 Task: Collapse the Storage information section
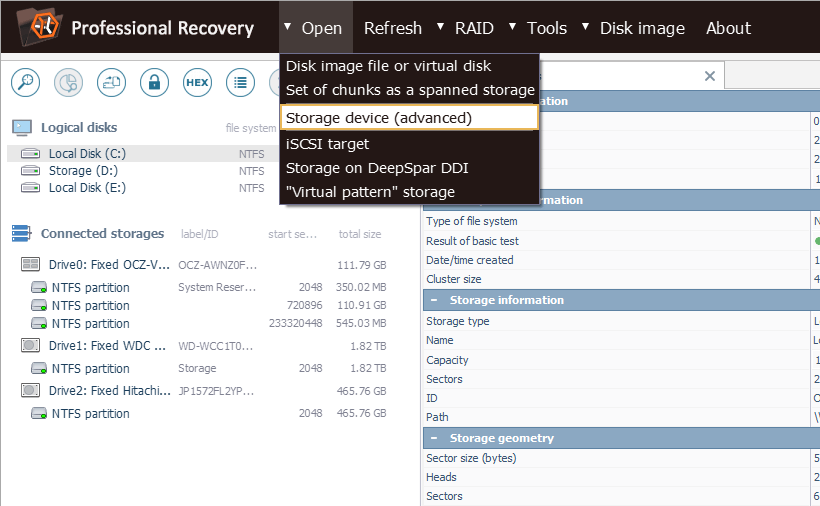tap(436, 300)
